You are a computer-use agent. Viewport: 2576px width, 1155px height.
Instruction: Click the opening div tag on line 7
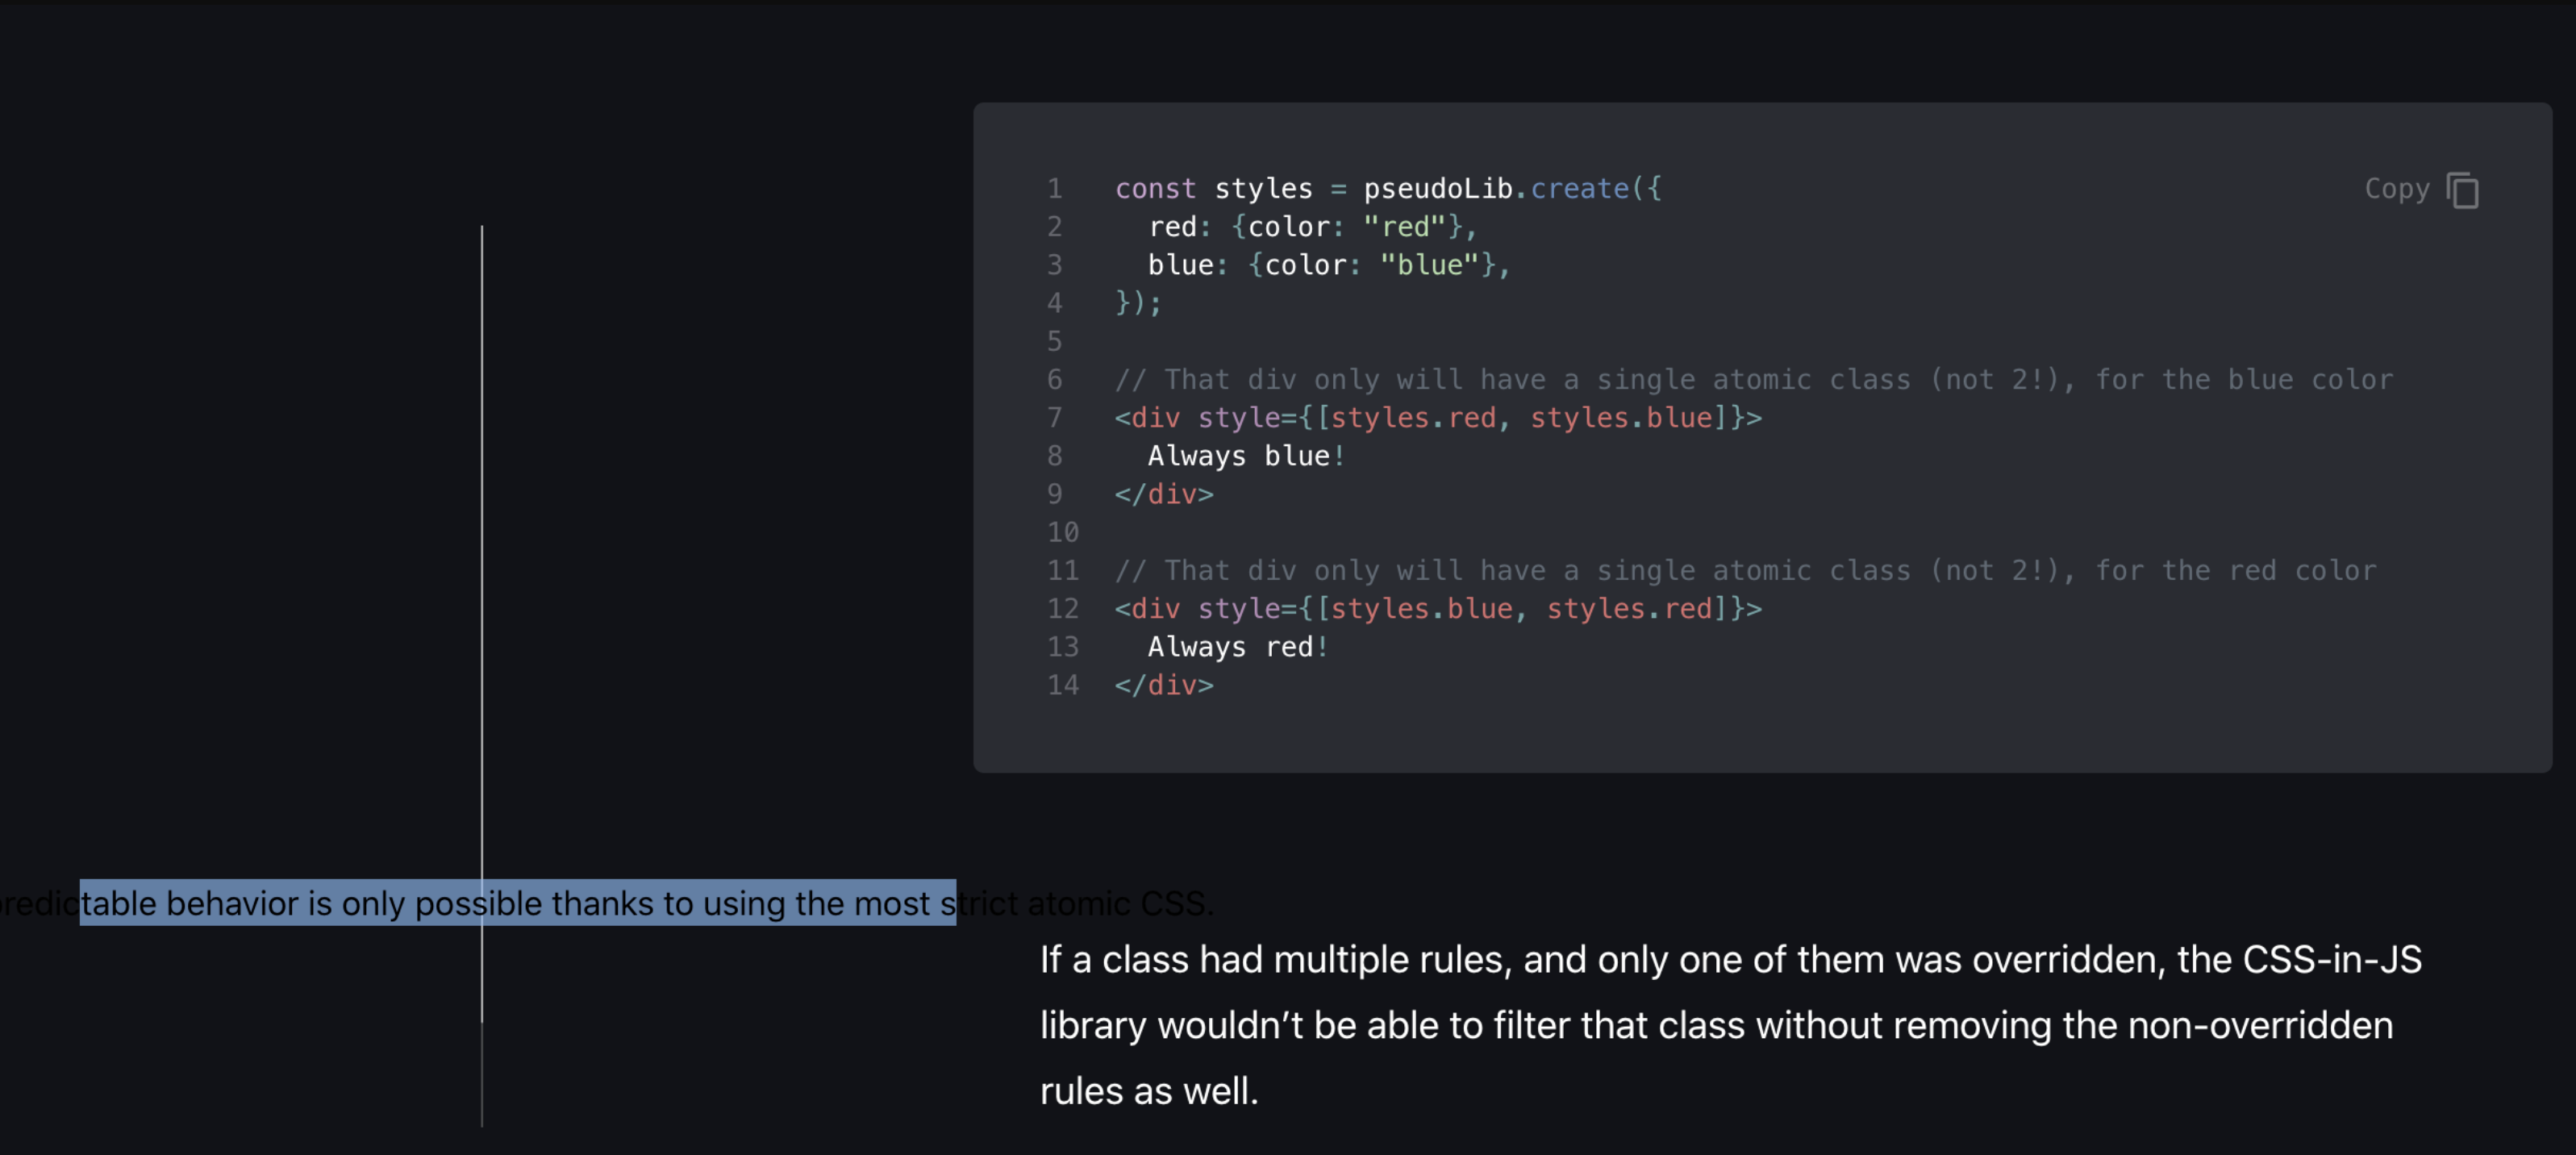pos(1148,418)
